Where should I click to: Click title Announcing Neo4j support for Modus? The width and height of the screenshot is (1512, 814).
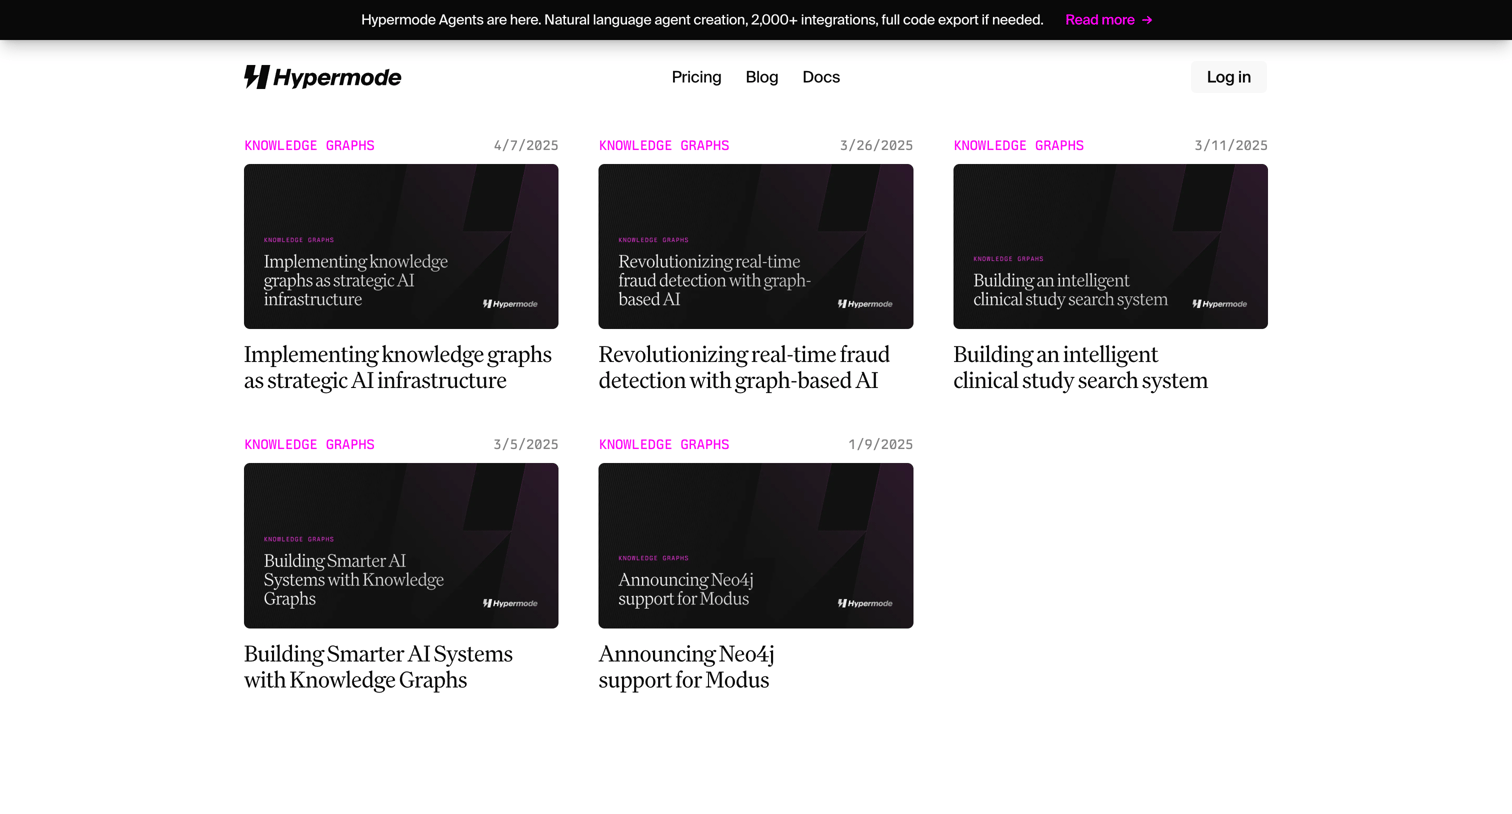[x=687, y=666]
